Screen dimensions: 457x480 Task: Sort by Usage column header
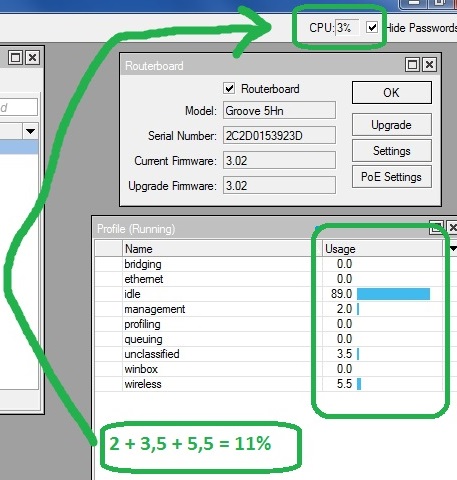click(x=382, y=249)
